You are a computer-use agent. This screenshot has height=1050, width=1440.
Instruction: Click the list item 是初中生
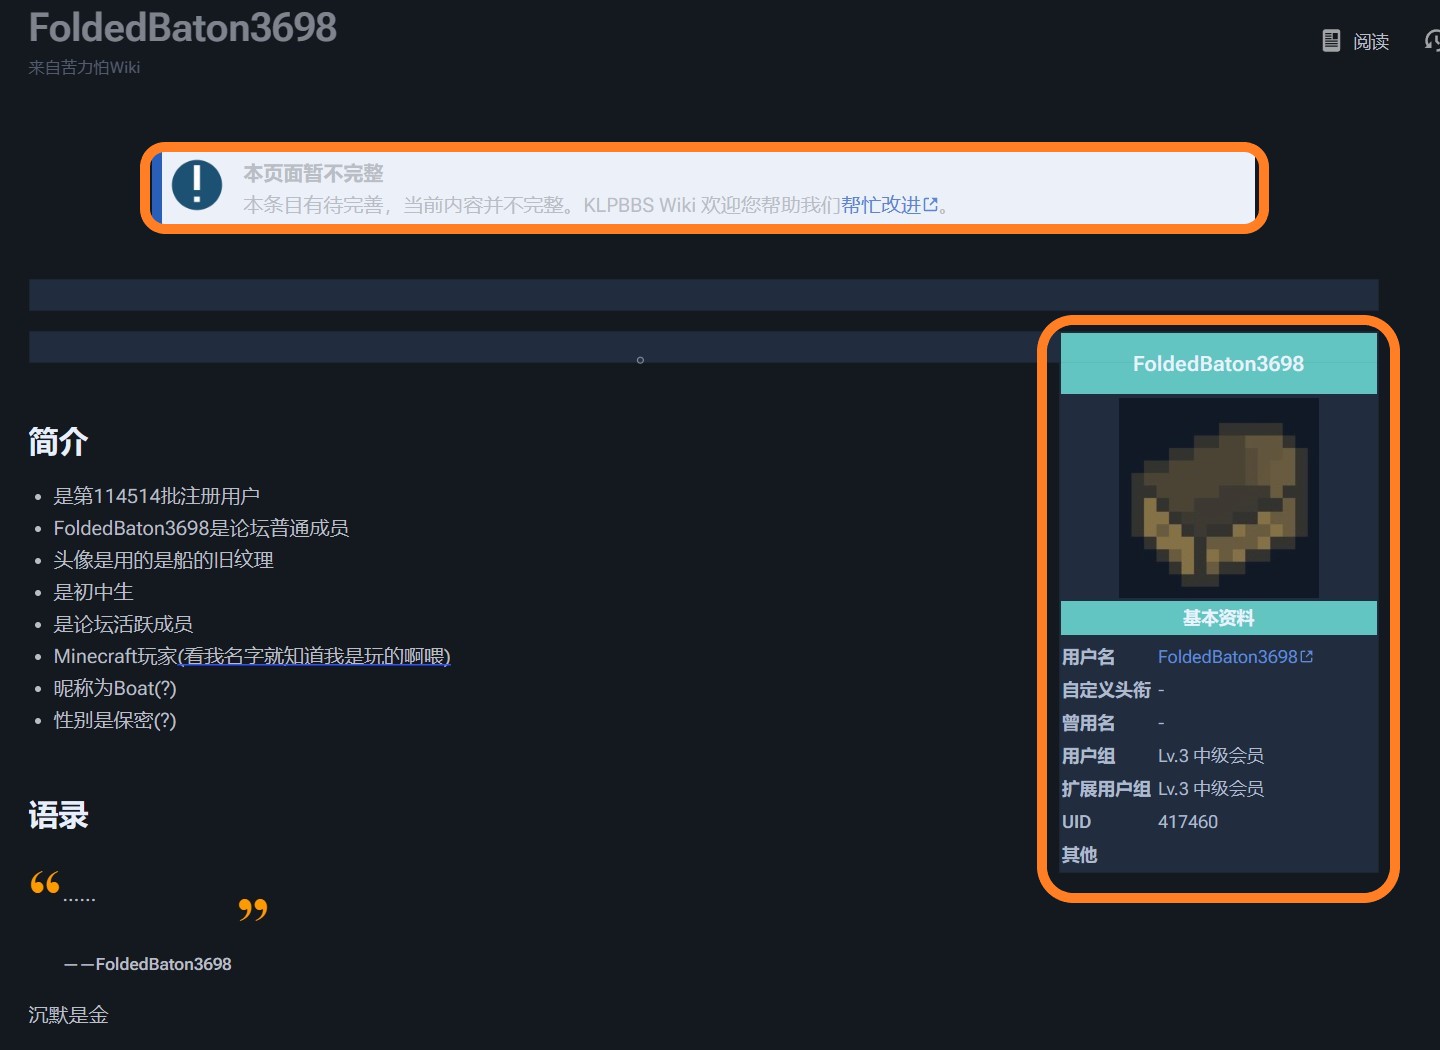[x=93, y=592]
